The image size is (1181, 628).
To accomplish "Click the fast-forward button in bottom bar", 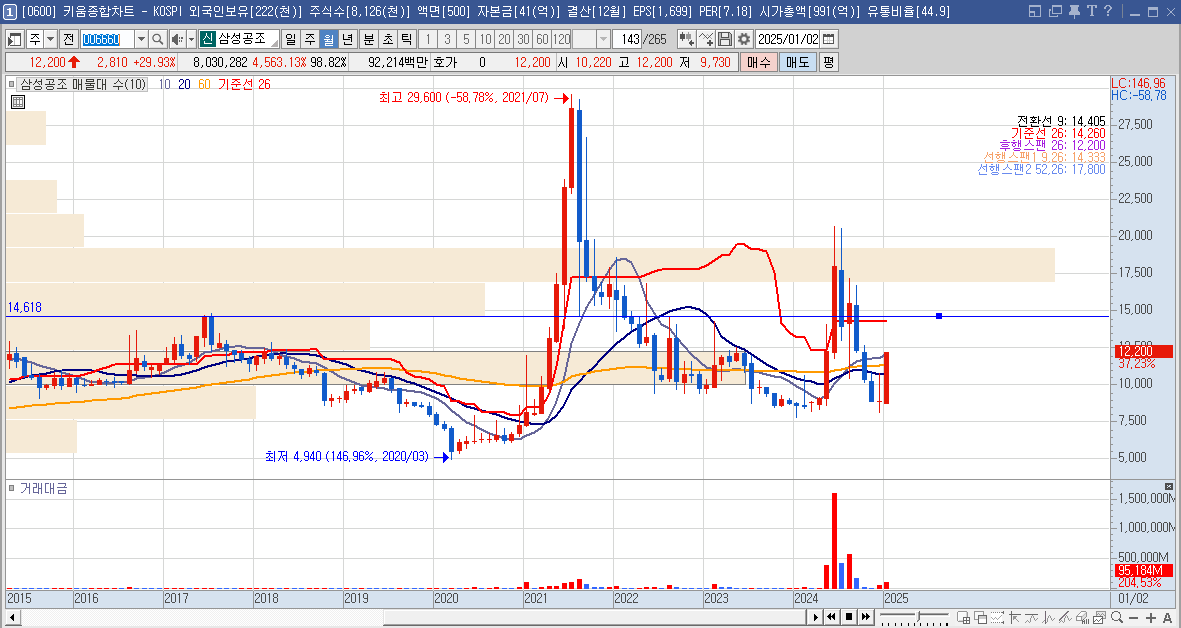I will 866,617.
